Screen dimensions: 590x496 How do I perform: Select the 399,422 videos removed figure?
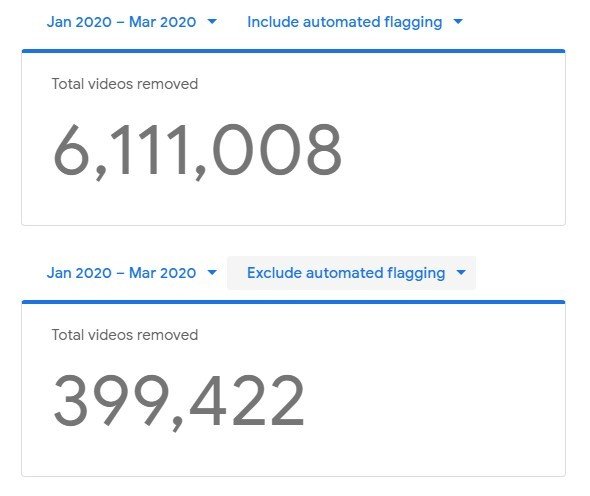pyautogui.click(x=179, y=402)
